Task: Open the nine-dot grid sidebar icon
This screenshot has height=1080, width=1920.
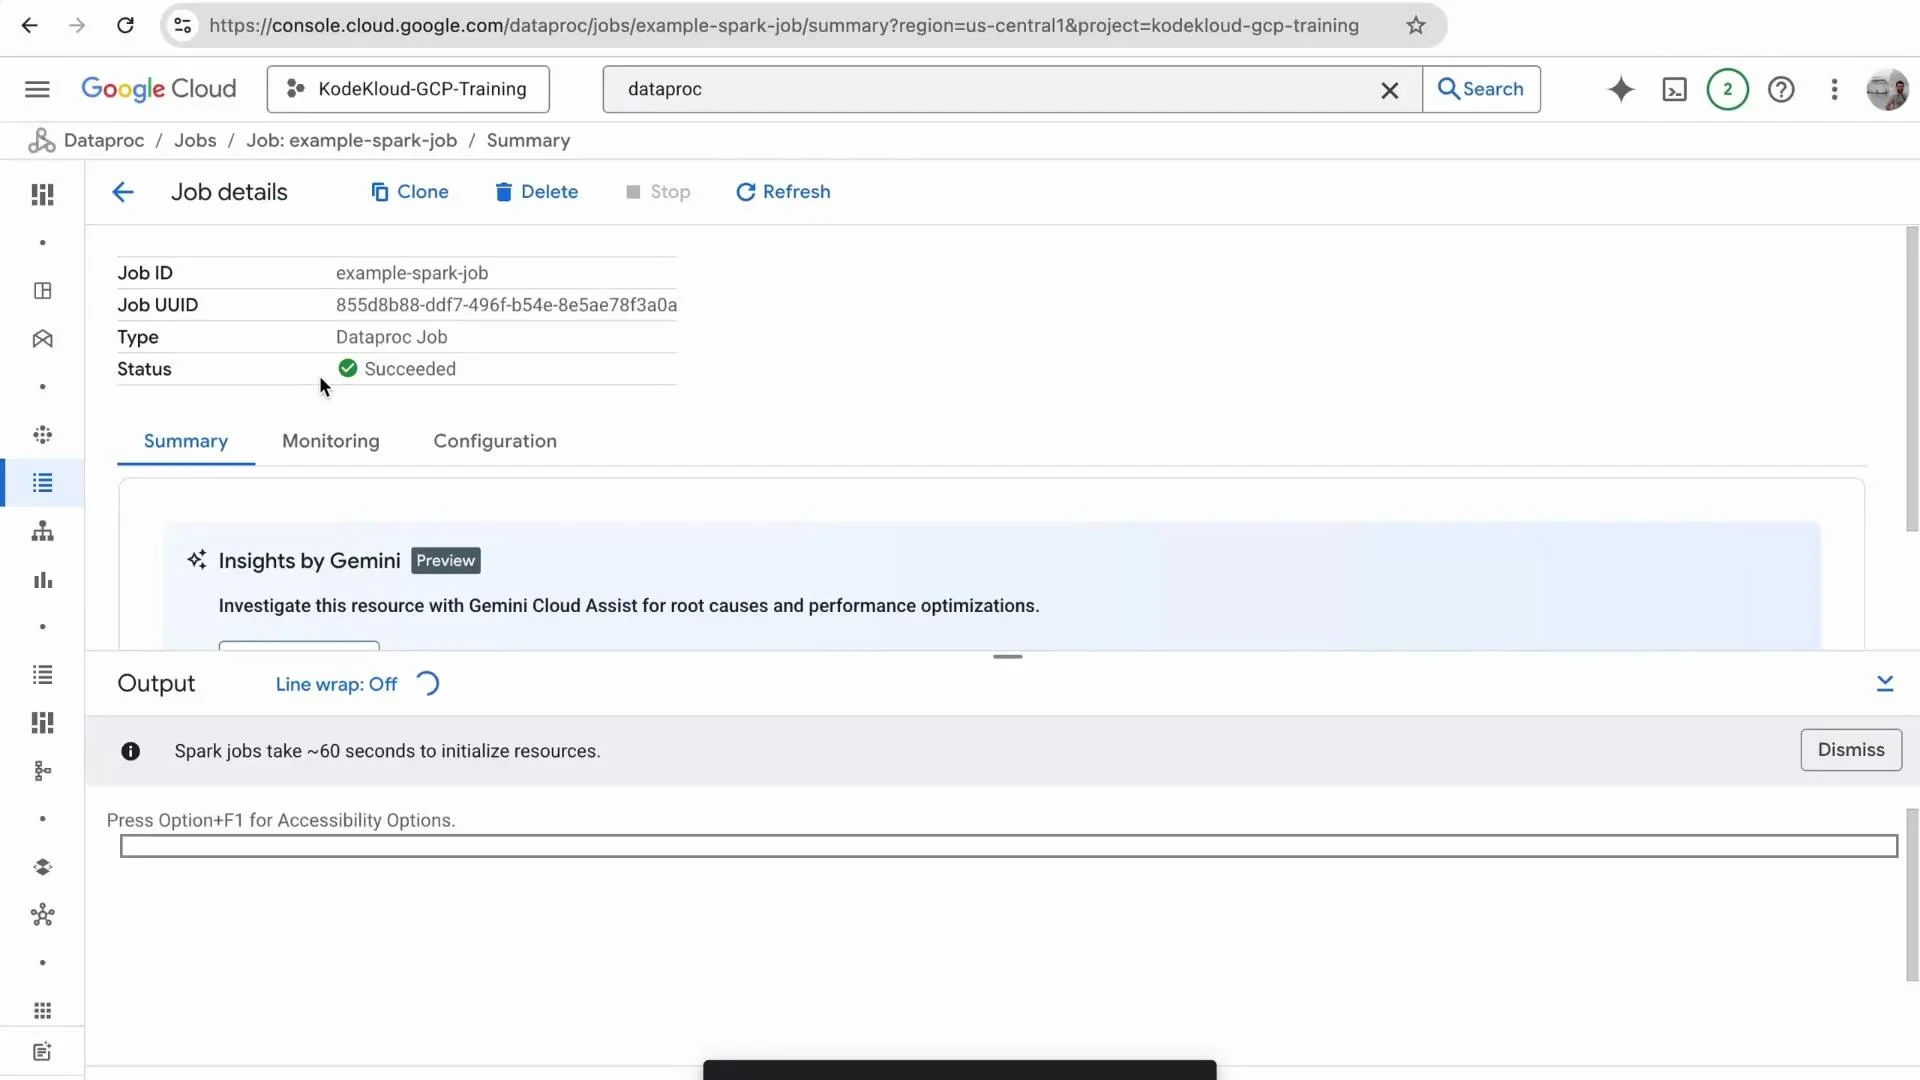Action: 42,1011
